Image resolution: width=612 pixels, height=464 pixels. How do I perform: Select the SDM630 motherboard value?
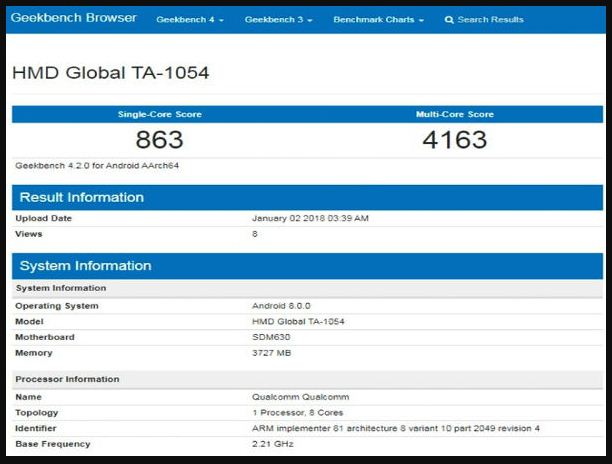pos(271,337)
